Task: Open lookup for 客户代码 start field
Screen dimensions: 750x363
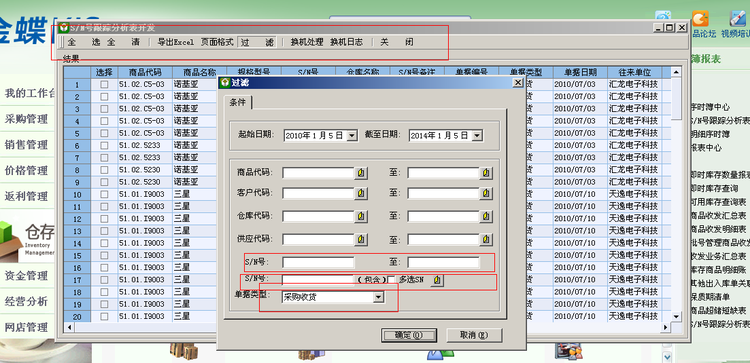Action: coord(362,193)
